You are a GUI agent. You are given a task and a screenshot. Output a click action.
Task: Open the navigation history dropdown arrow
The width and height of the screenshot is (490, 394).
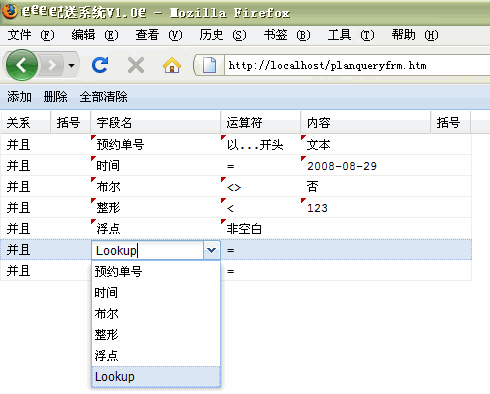[x=71, y=65]
